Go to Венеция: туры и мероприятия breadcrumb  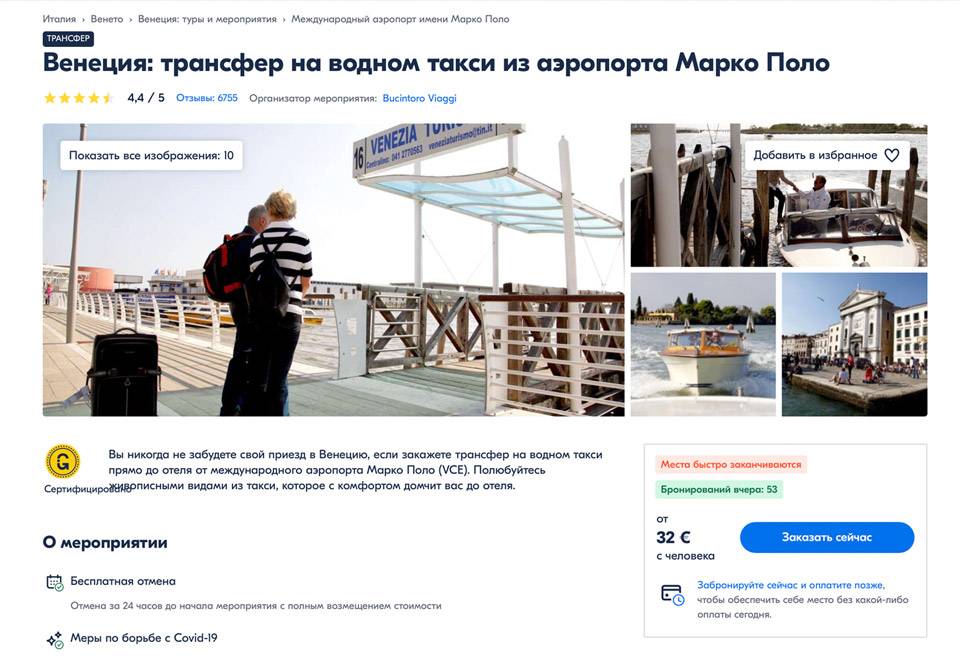[207, 19]
